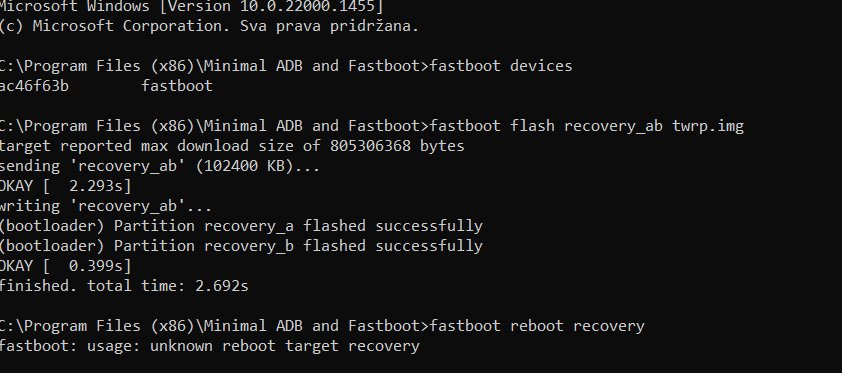This screenshot has height=373, width=842.
Task: Click 'finished. total time: 2.692s' line
Action: pos(124,286)
